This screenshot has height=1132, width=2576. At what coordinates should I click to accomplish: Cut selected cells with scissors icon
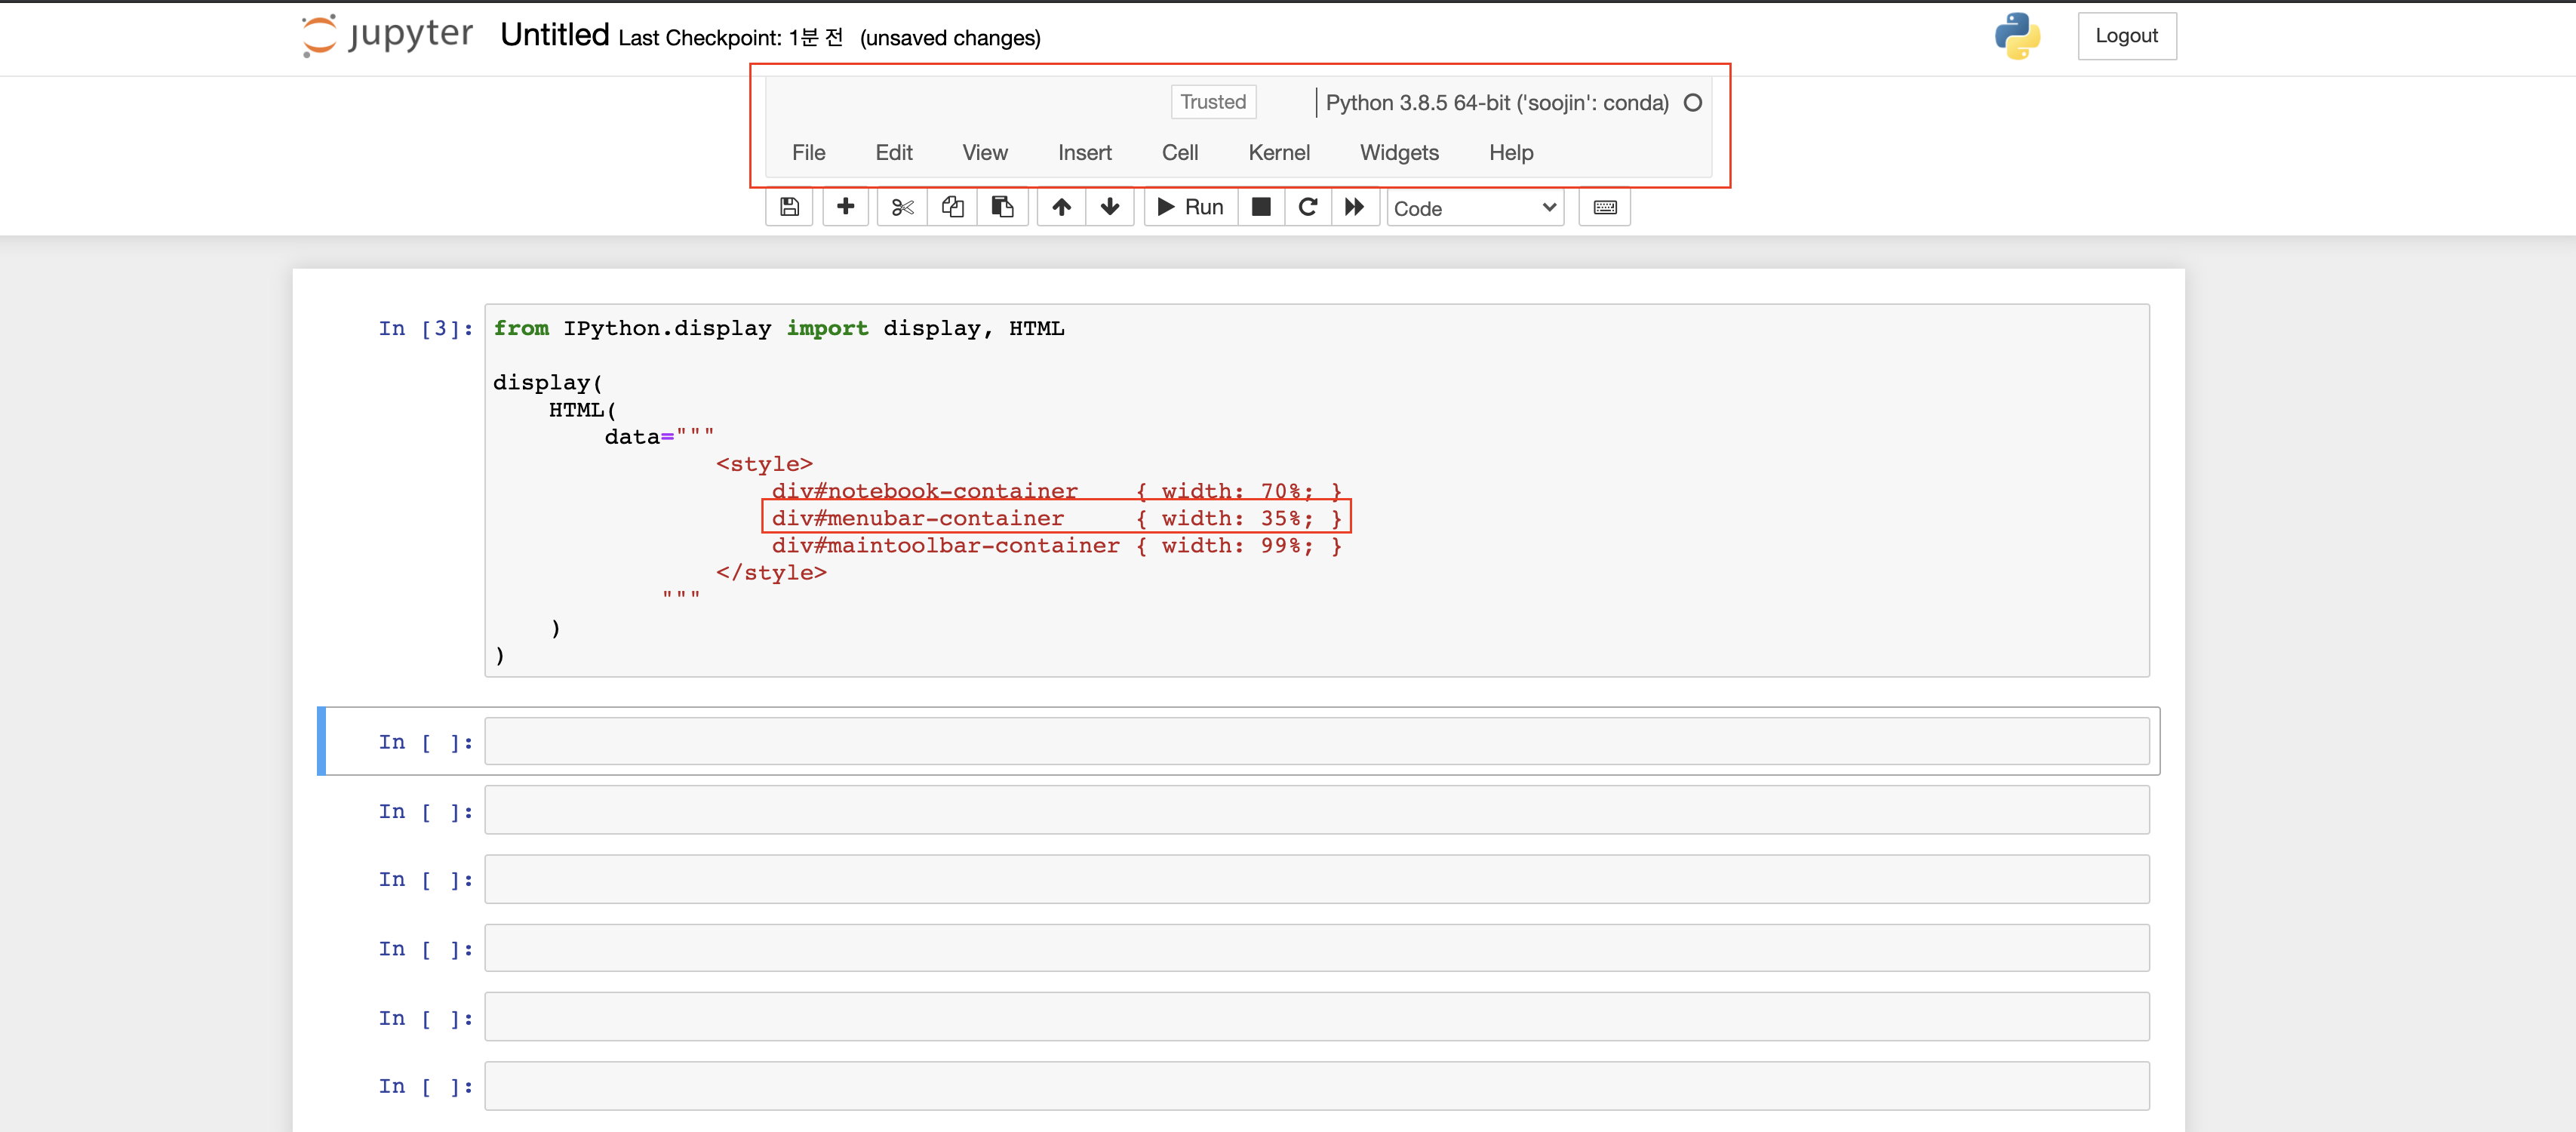[902, 207]
